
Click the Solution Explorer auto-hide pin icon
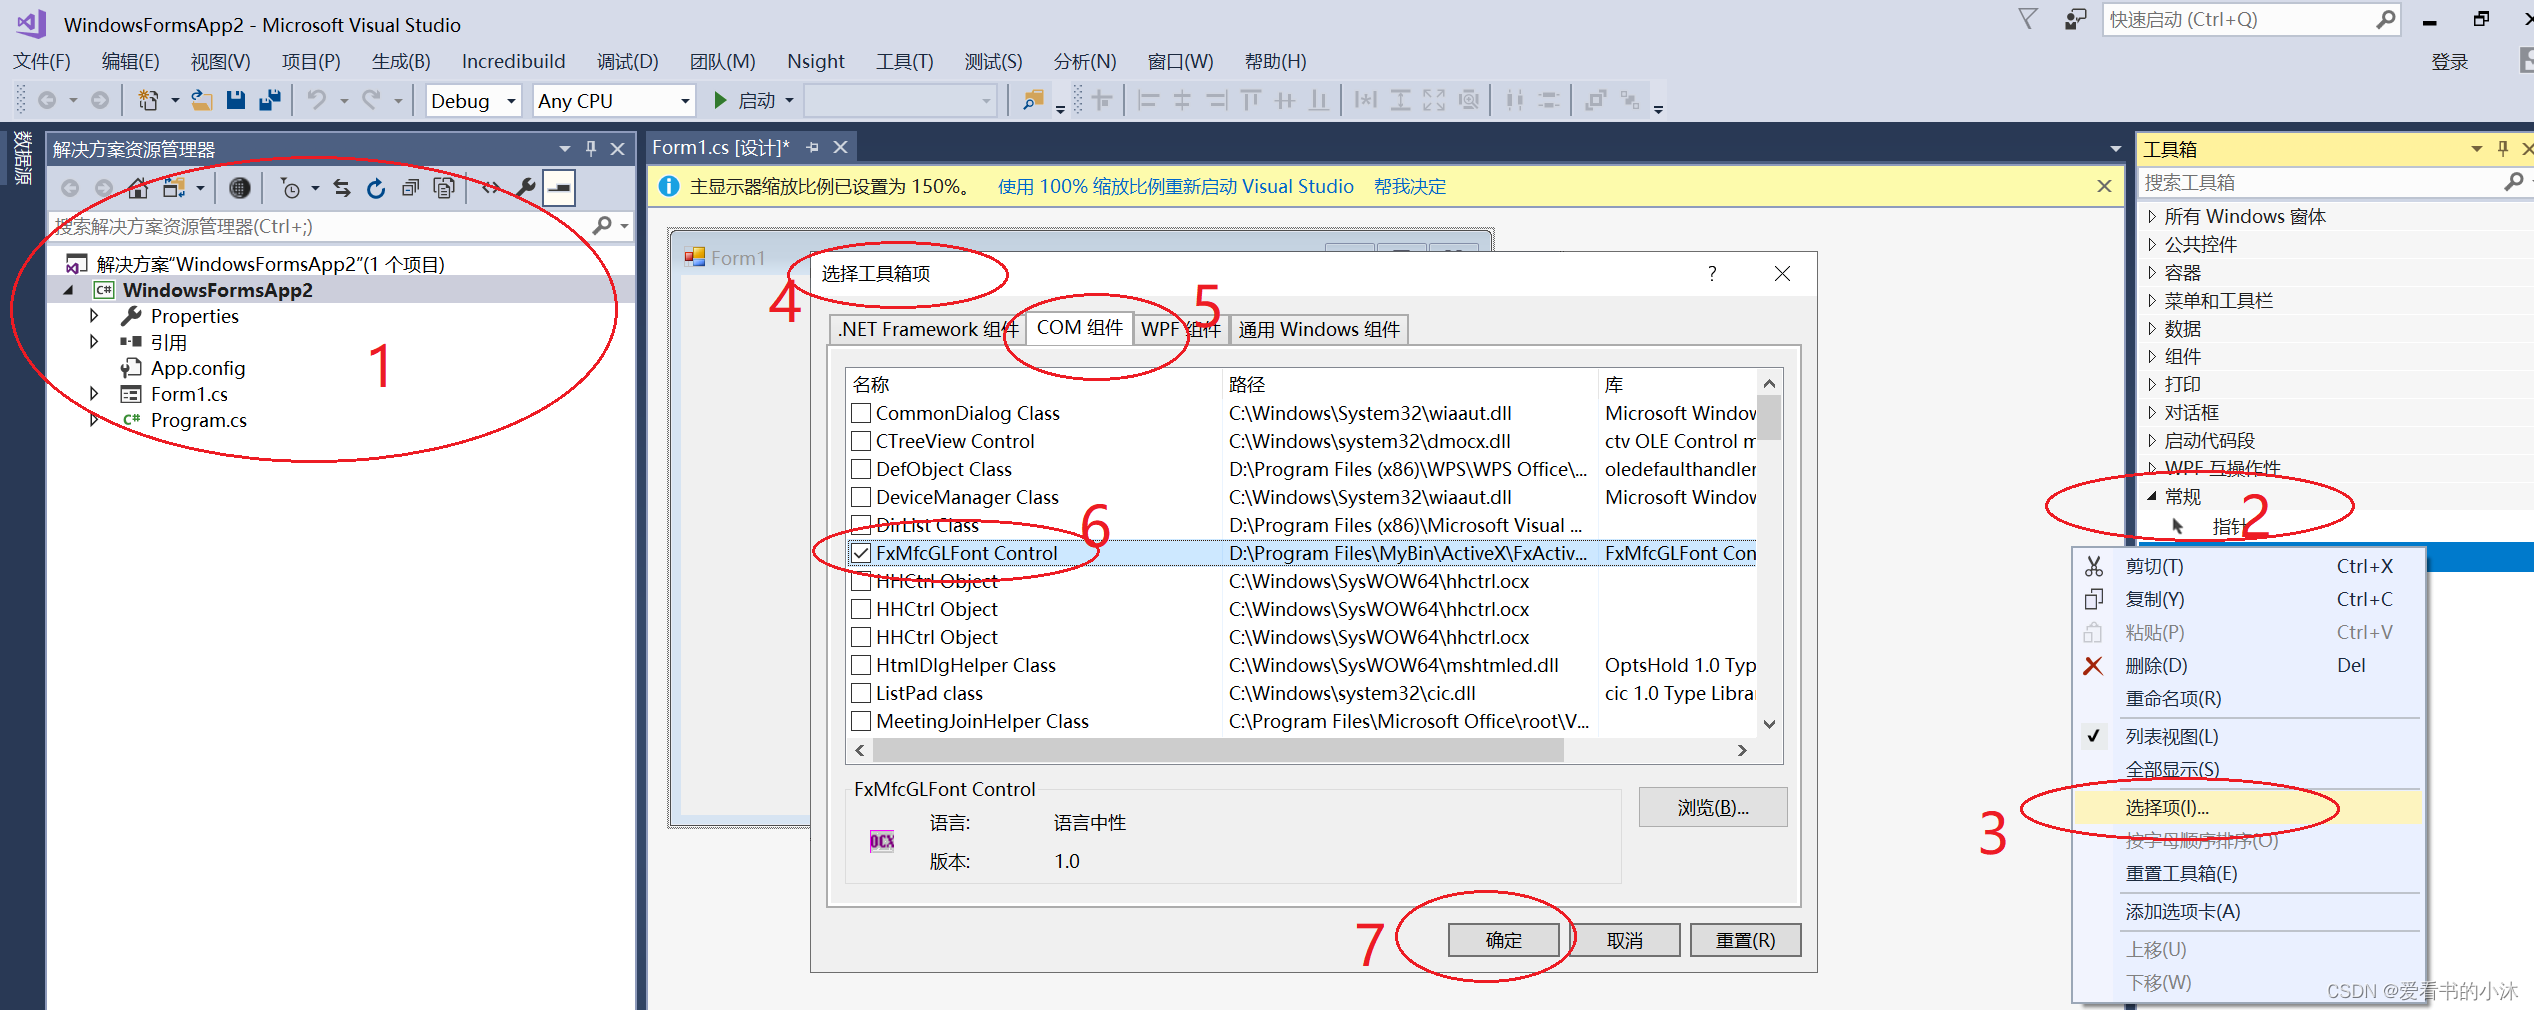pos(591,148)
